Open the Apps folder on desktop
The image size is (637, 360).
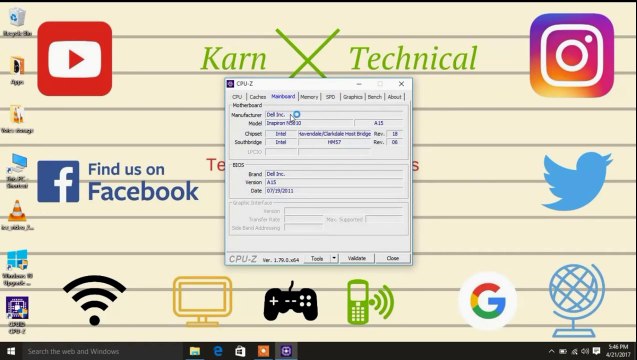click(17, 70)
